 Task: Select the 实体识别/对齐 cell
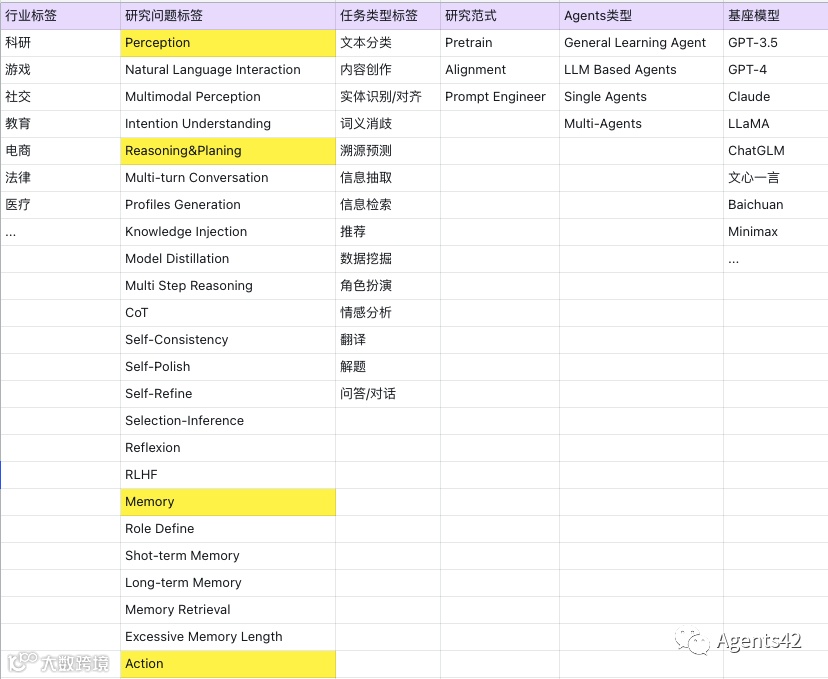388,97
